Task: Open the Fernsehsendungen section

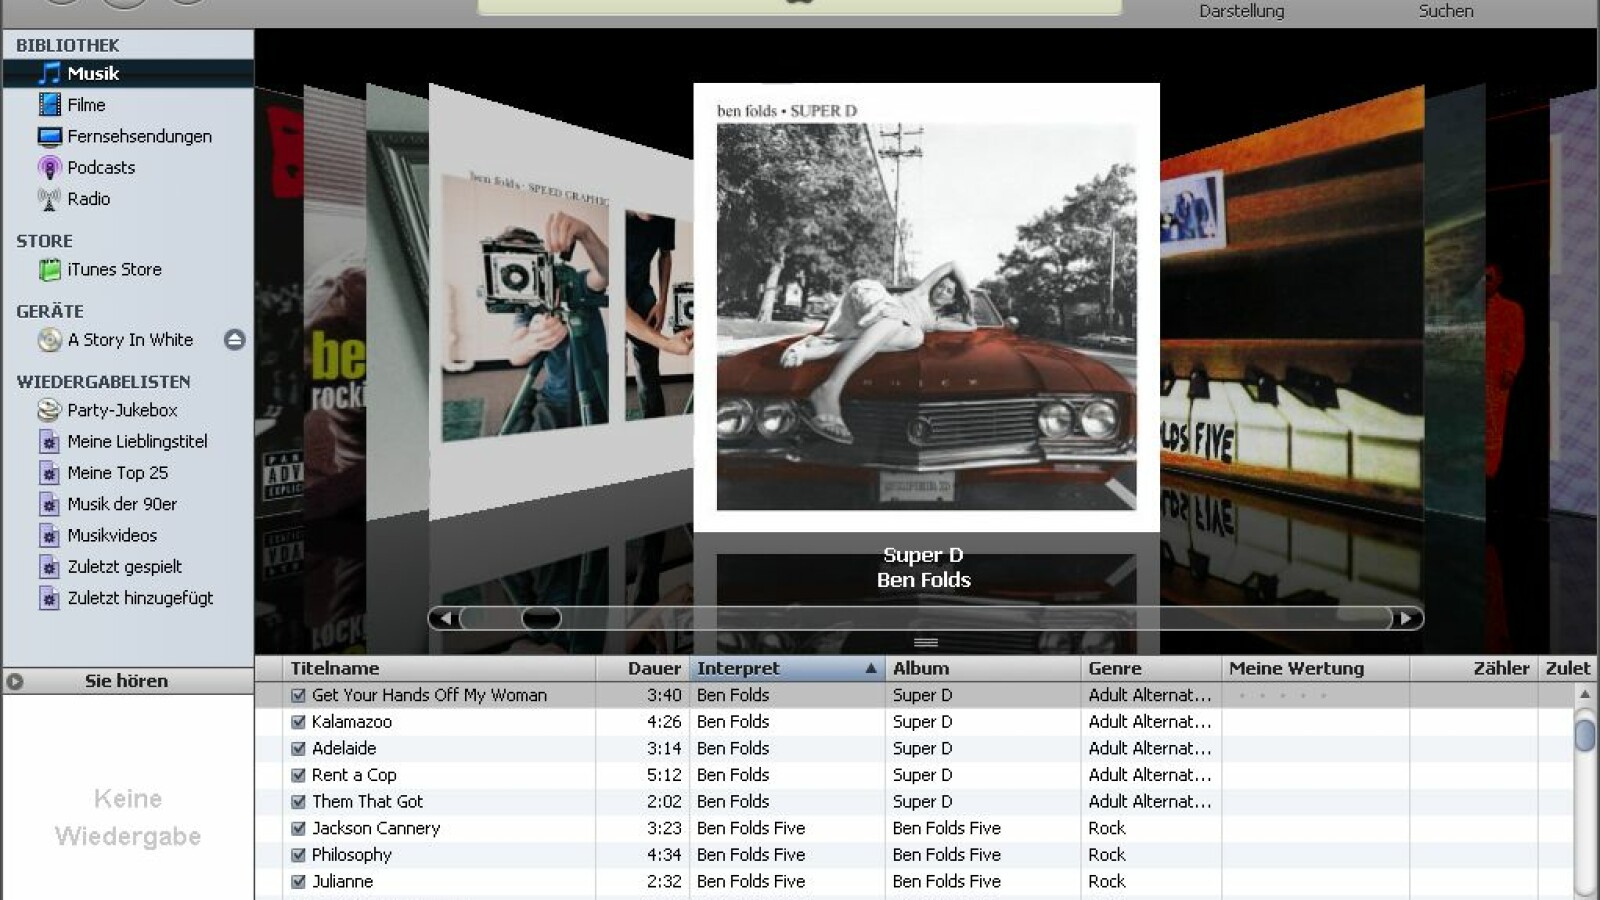Action: click(140, 136)
